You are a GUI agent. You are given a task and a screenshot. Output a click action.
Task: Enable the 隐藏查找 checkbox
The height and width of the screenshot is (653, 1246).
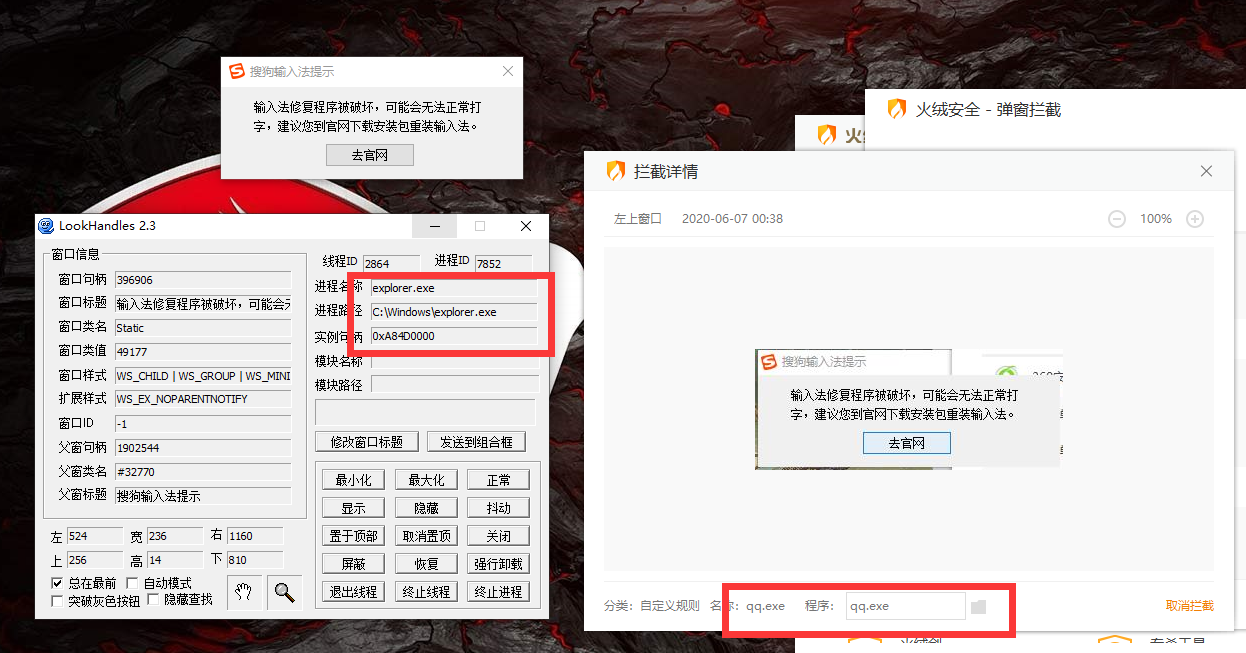pos(153,600)
